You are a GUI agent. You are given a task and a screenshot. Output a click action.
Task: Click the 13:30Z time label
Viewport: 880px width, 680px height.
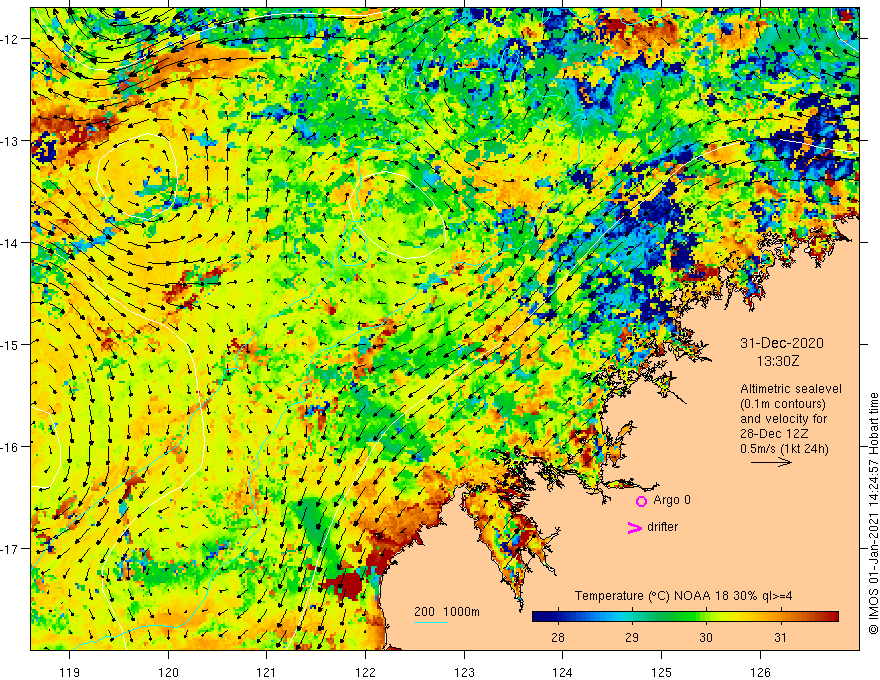pos(778,362)
